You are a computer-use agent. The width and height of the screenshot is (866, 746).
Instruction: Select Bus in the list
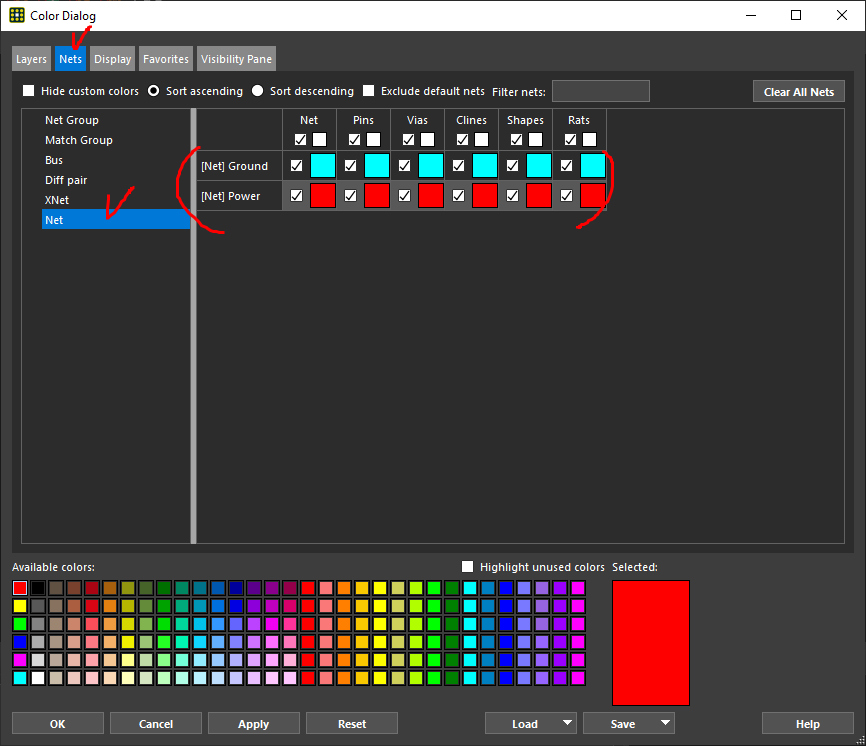(x=54, y=160)
